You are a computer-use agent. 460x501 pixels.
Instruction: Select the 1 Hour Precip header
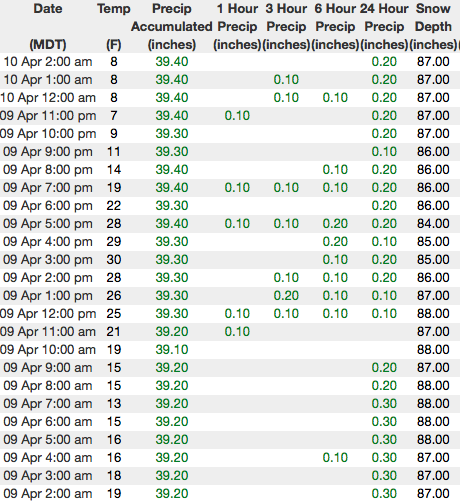pyautogui.click(x=237, y=26)
